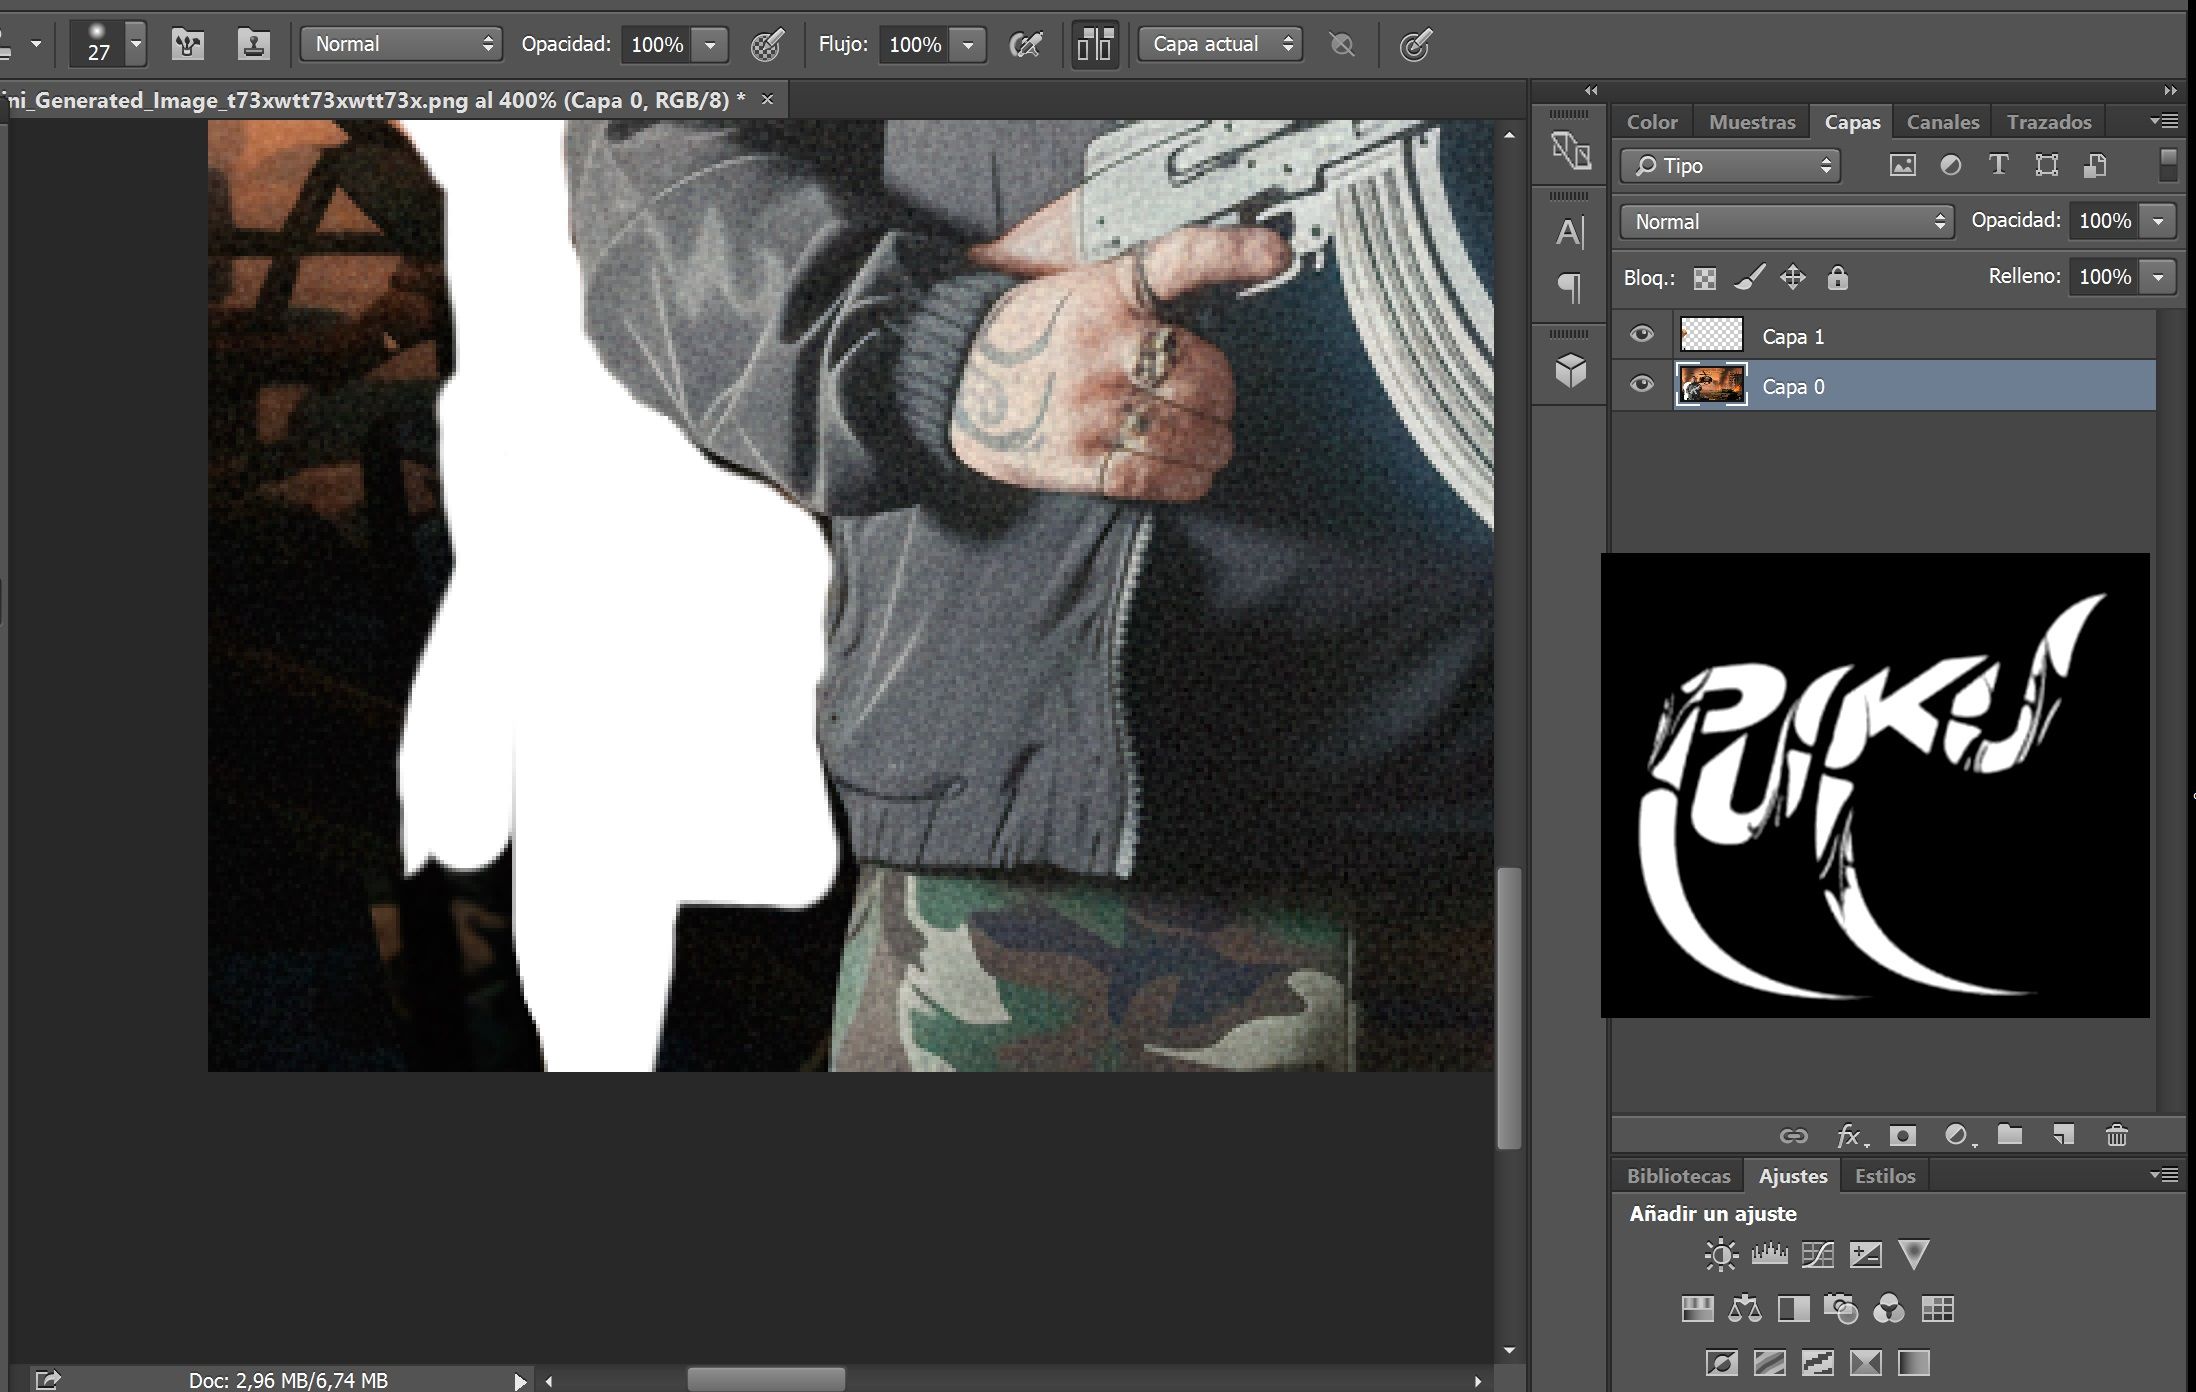Screen dimensions: 2196x1392
Task: Open the Brush panel toggle icon
Action: [188, 44]
